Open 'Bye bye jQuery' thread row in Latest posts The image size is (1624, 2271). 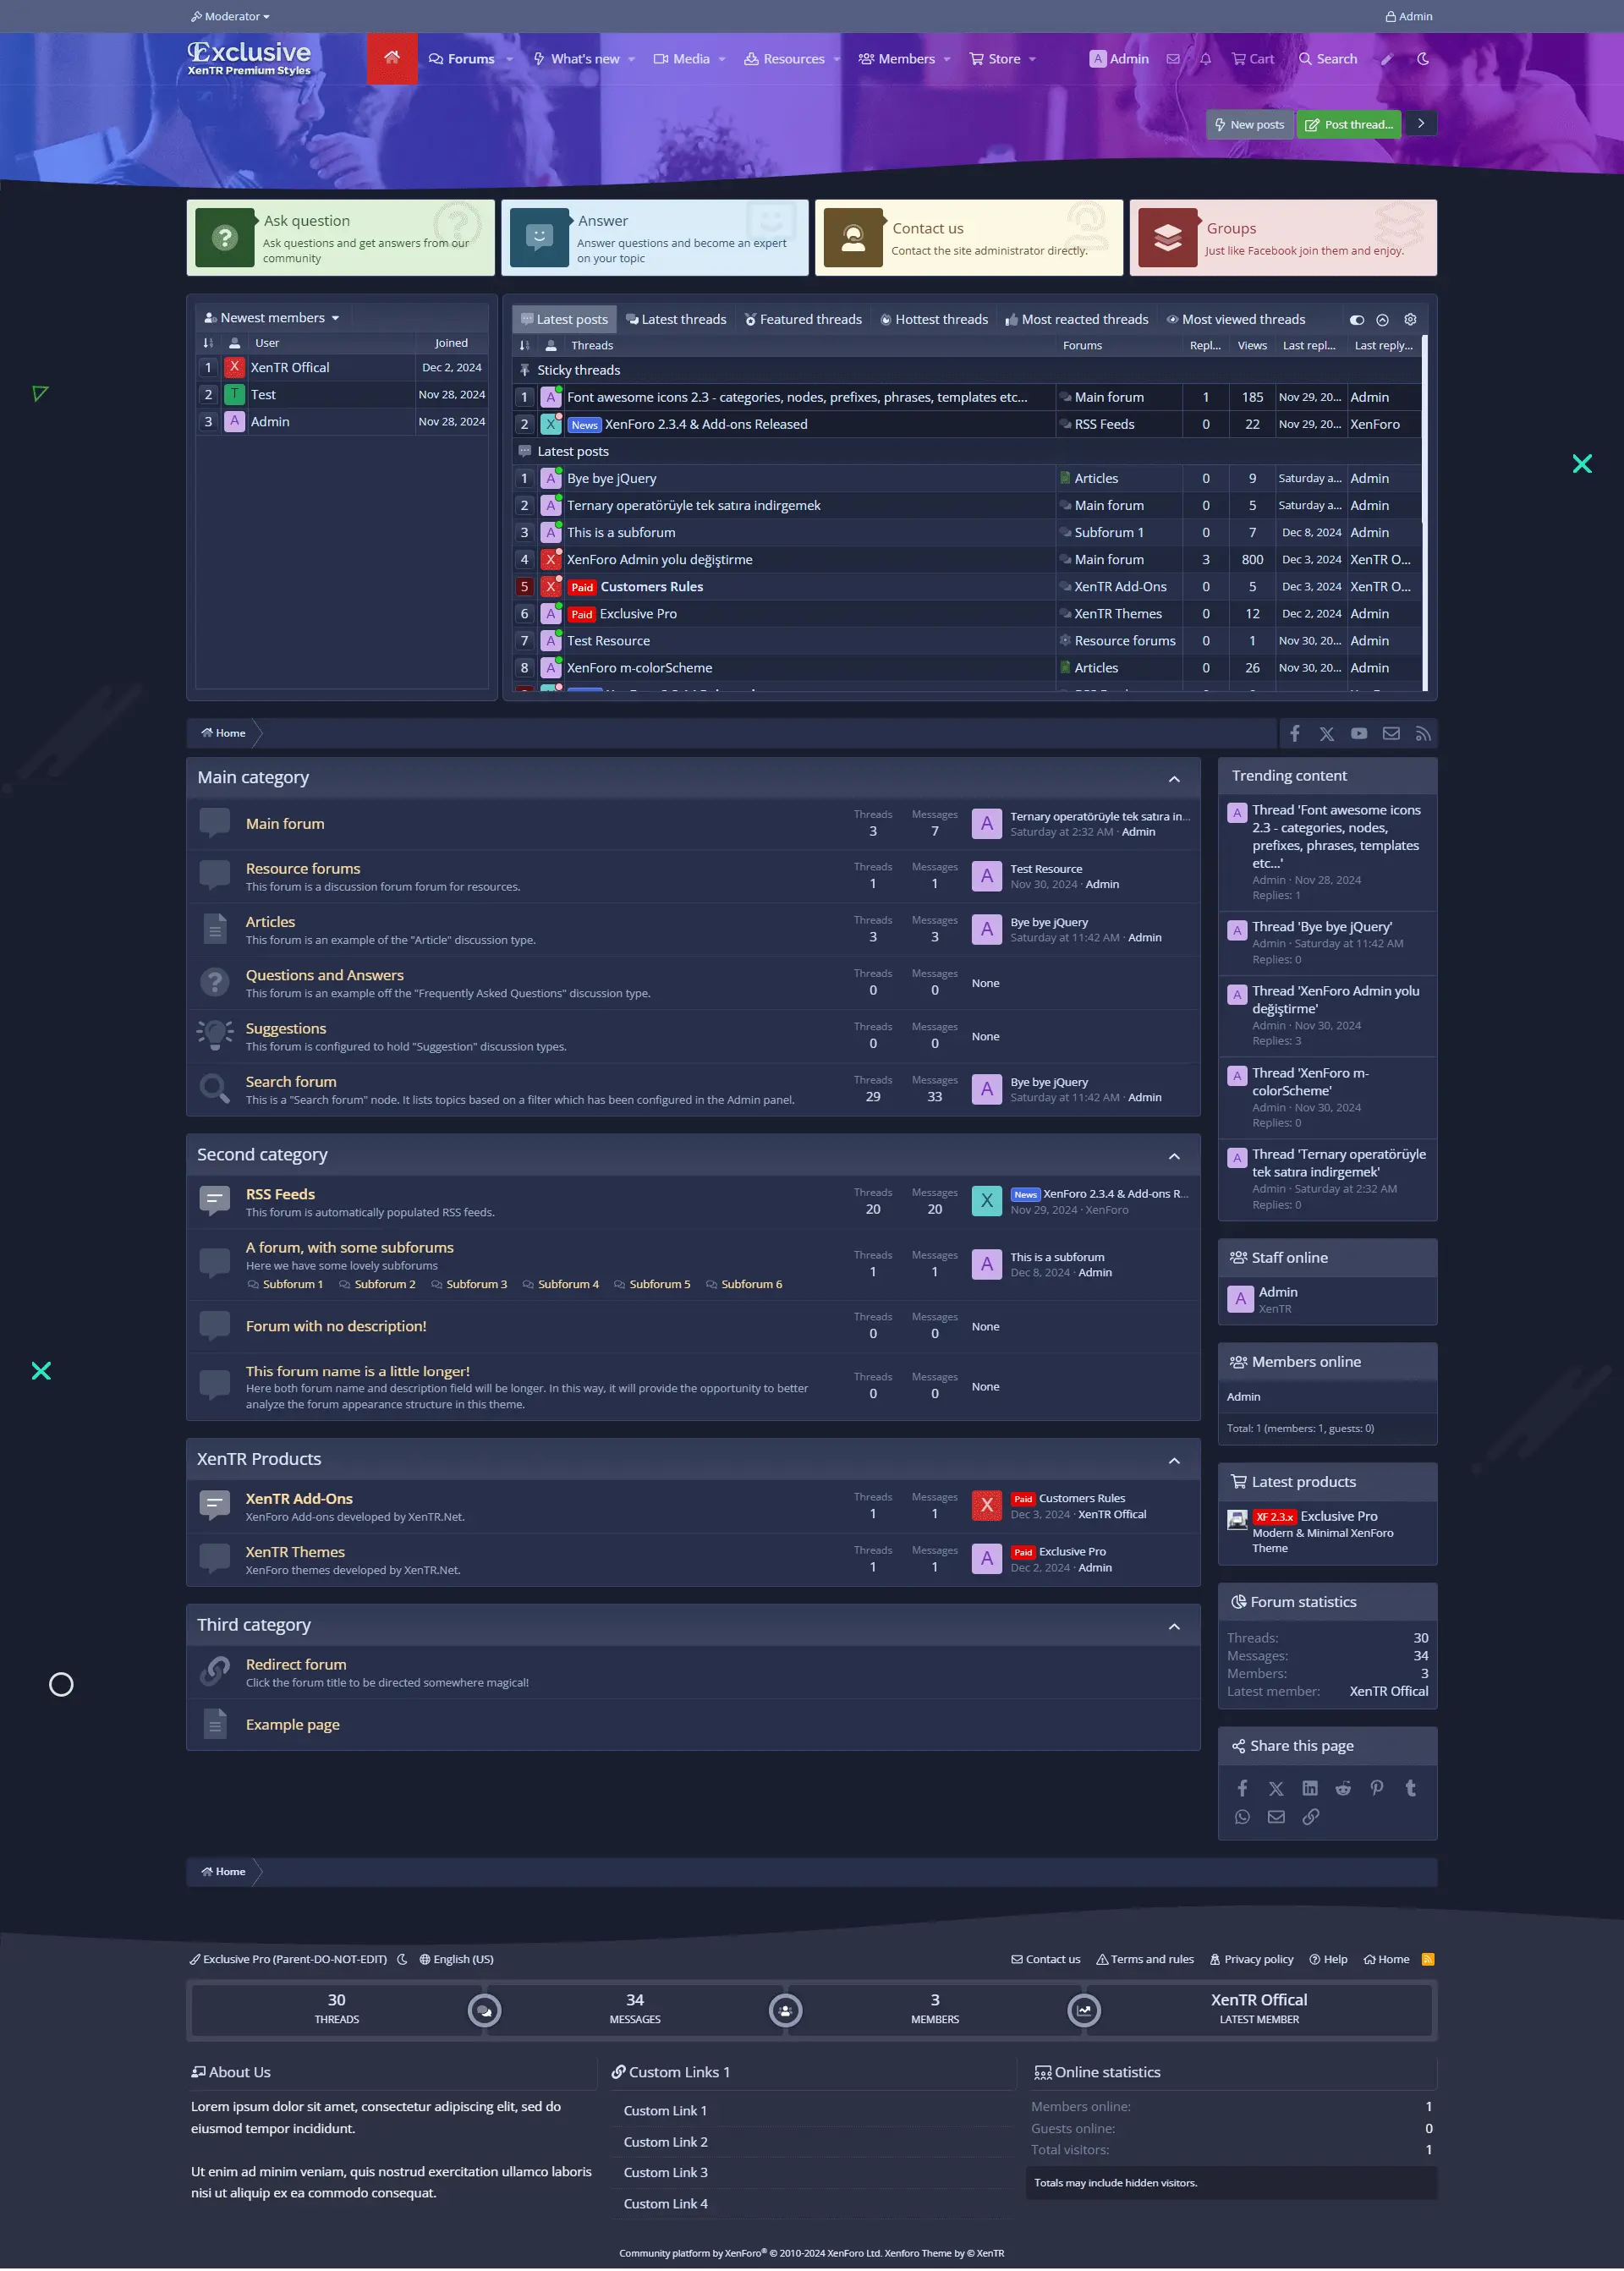[611, 478]
